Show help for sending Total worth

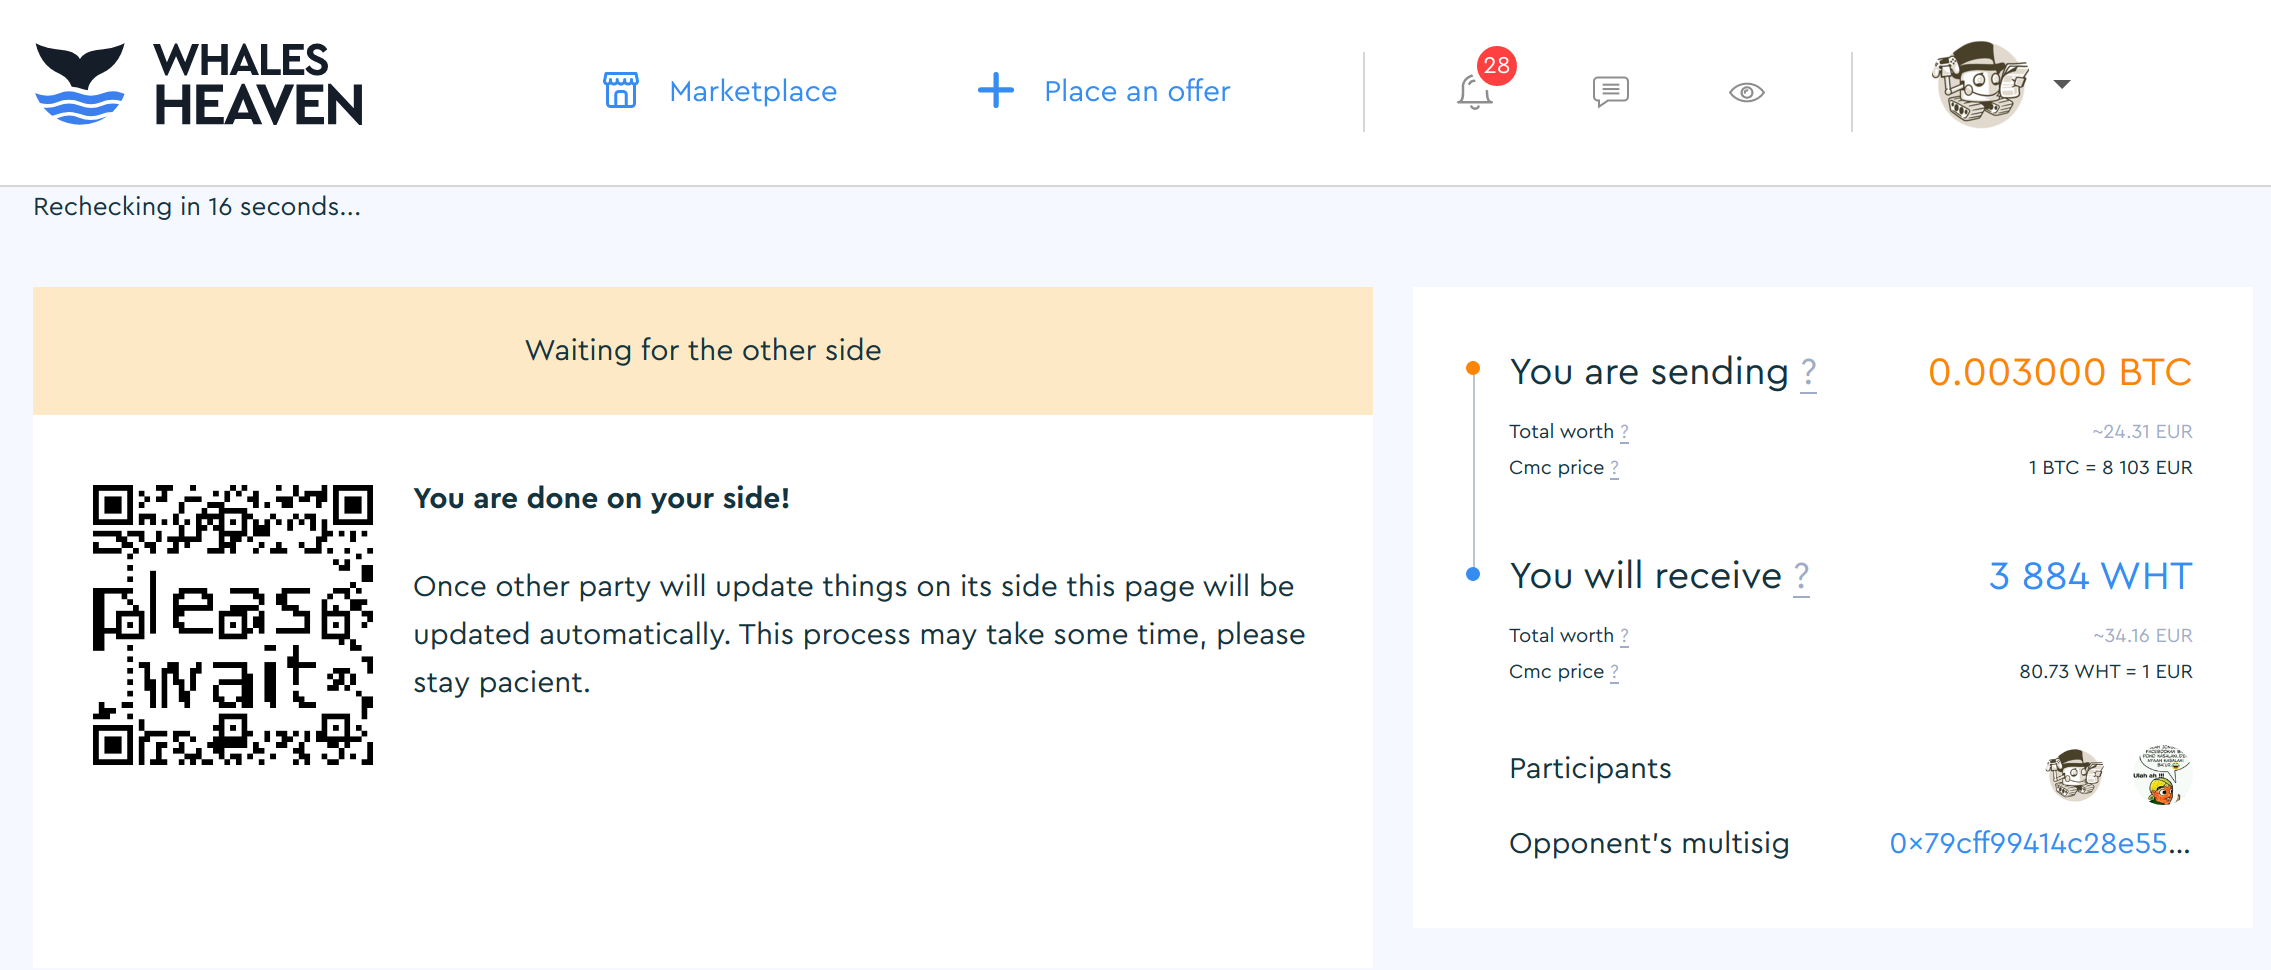coord(1624,432)
